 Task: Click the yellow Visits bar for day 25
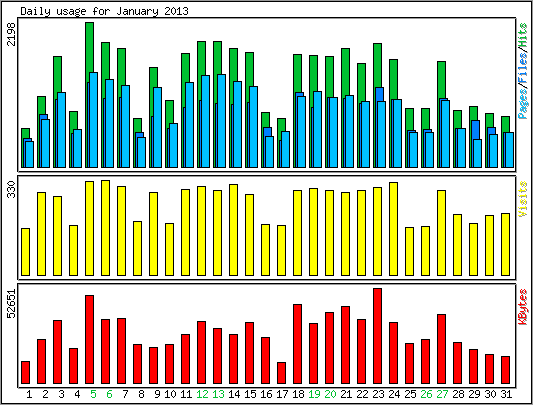point(409,251)
